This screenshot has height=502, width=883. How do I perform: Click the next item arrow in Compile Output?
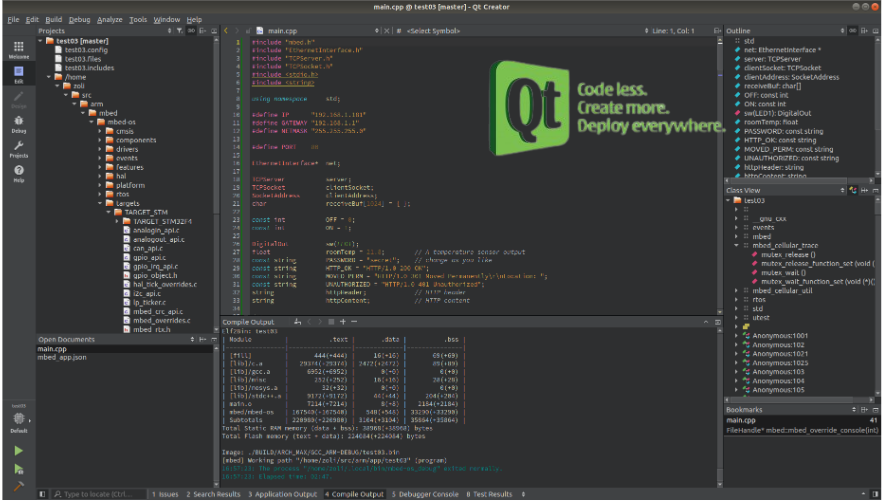[319, 322]
